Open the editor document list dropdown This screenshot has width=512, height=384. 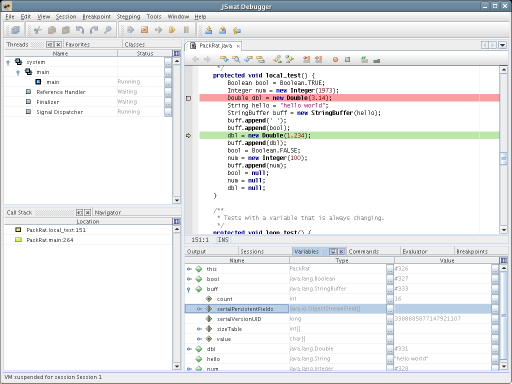pyautogui.click(x=502, y=45)
